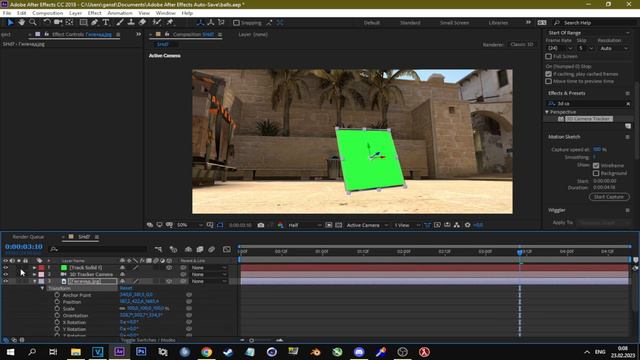Viewport: 640px width, 360px height.
Task: Select the Type text tool
Action: click(106, 22)
